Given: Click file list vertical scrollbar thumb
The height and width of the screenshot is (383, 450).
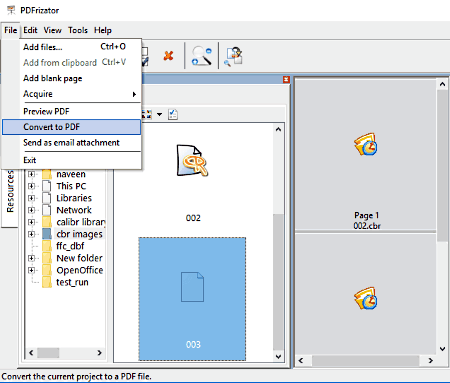Looking at the screenshot, I should [278, 282].
